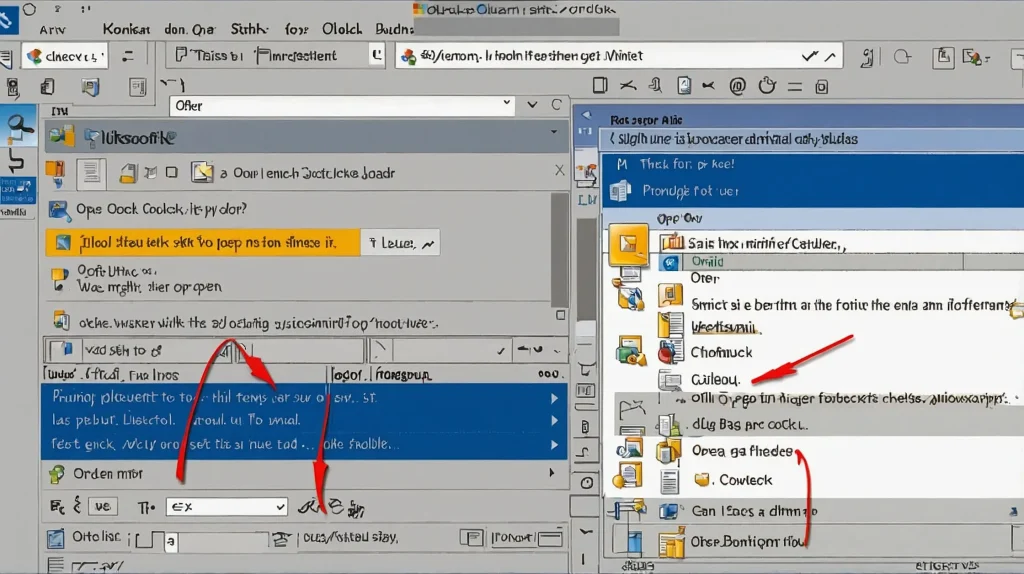Open the 'Ofler' dropdown box
This screenshot has width=1024, height=574.
342,105
